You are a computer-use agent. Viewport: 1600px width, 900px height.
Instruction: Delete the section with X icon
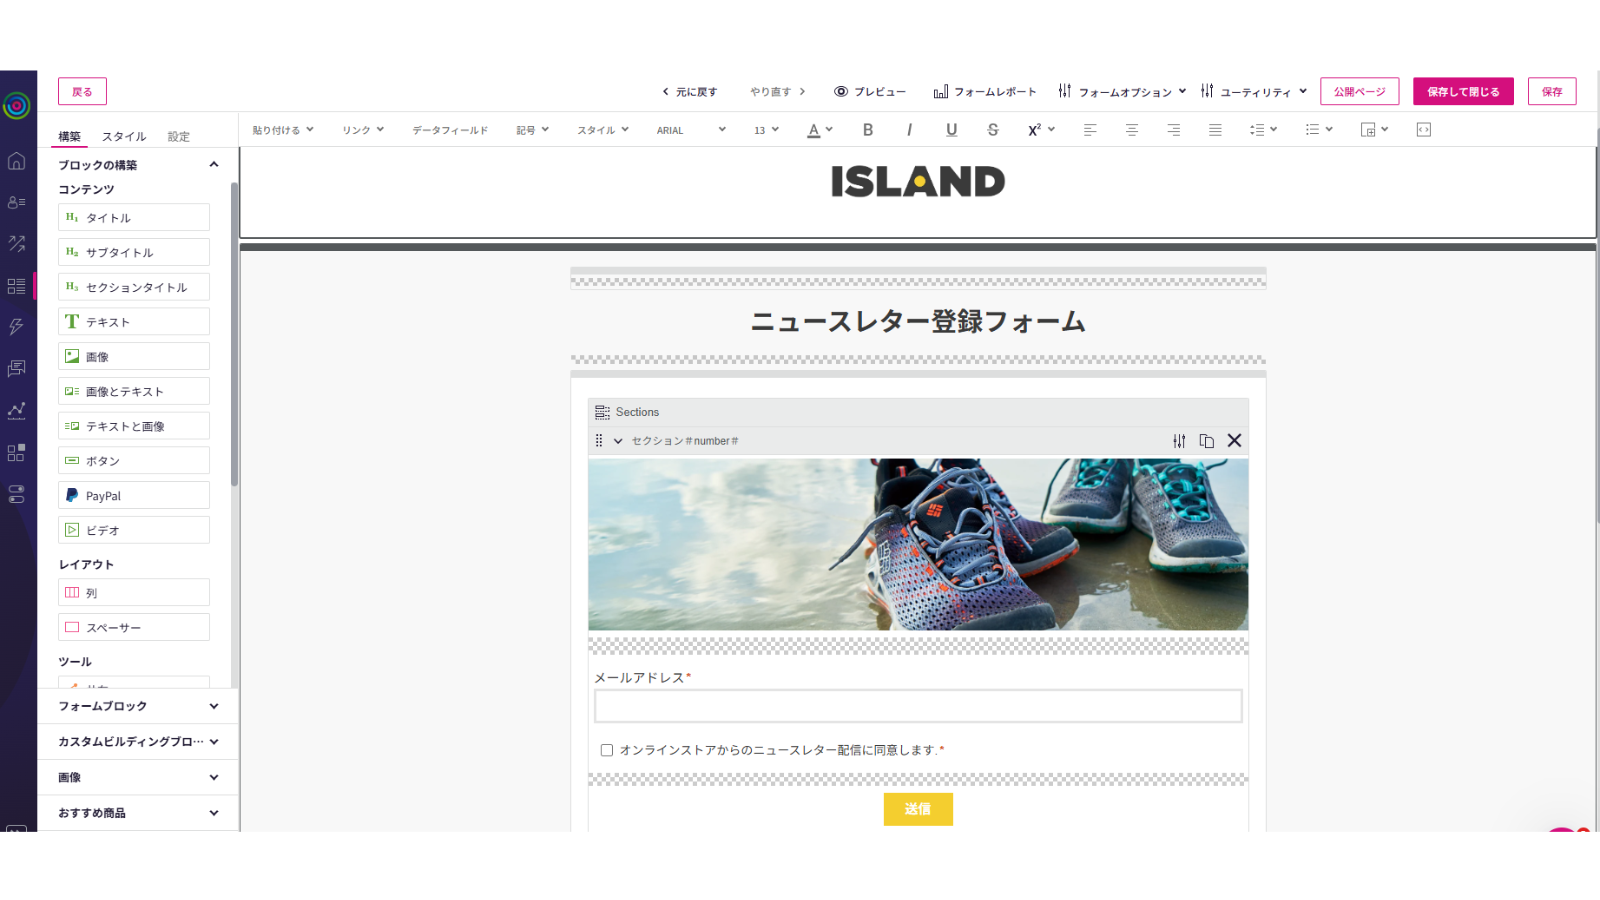click(1235, 441)
